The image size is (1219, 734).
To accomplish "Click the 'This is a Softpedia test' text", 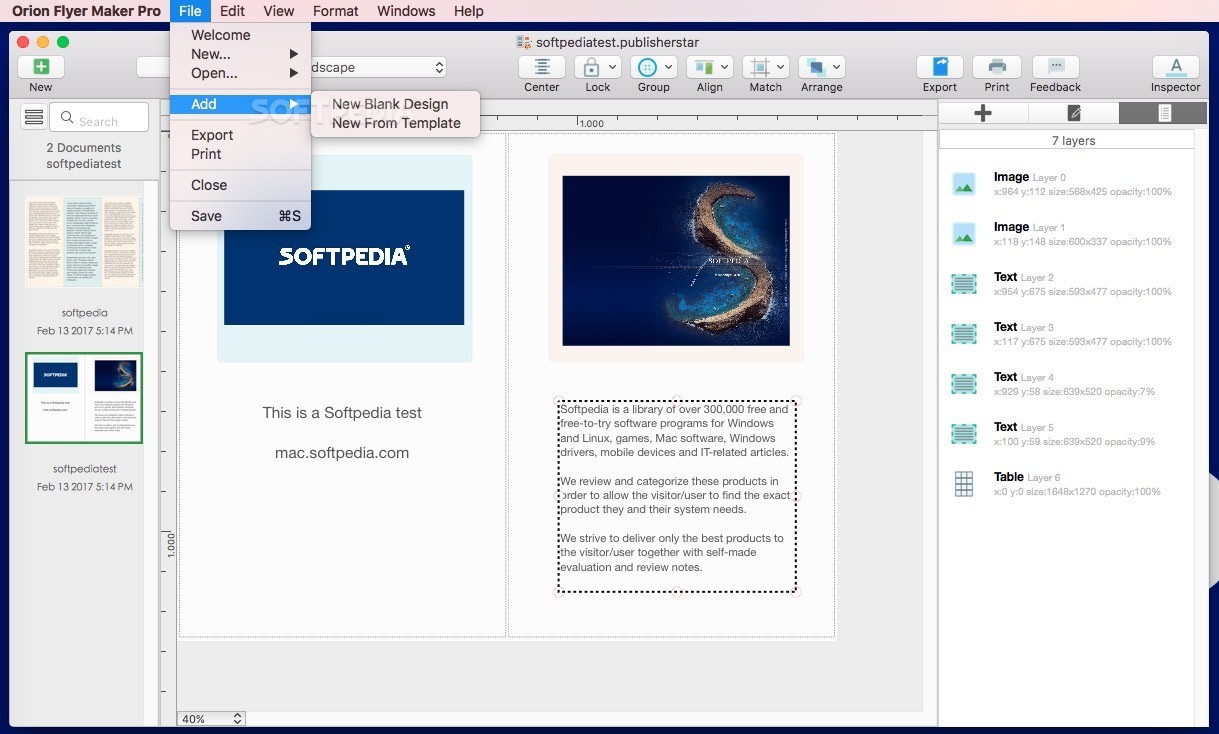I will [x=342, y=413].
